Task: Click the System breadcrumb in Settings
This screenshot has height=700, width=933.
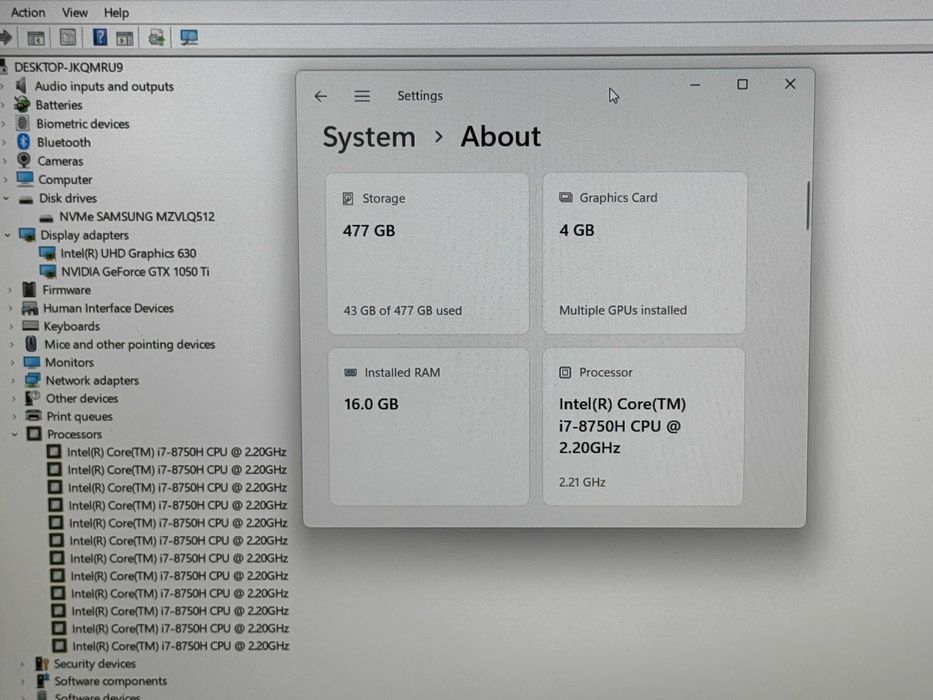Action: tap(369, 138)
